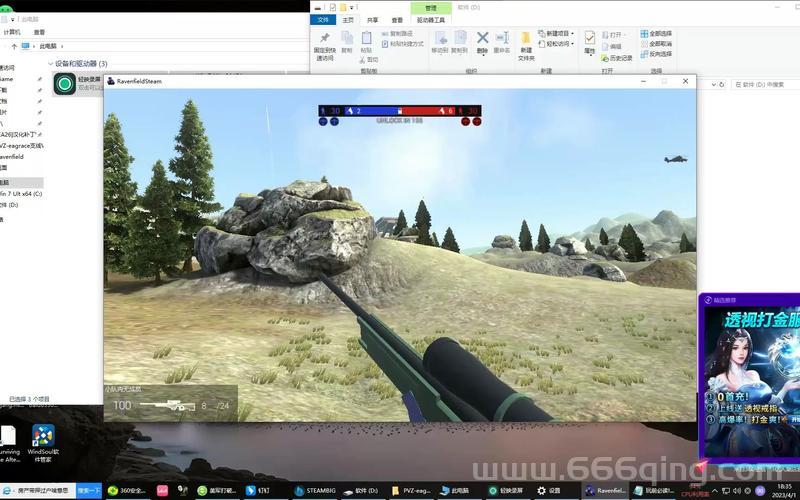Click the quick access new folder icon
The image size is (800, 500).
coord(343,7)
